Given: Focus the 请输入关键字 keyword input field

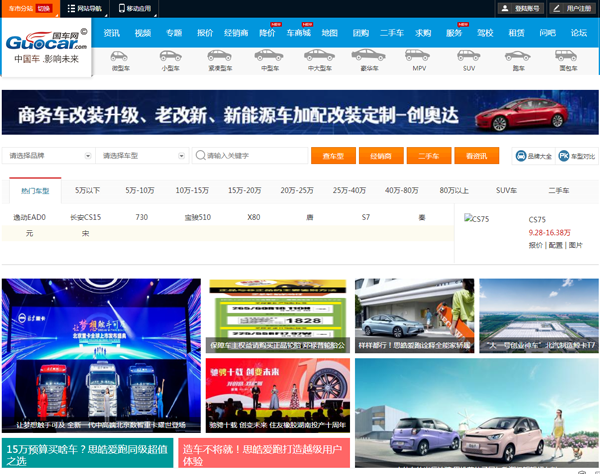Looking at the screenshot, I should tap(250, 156).
